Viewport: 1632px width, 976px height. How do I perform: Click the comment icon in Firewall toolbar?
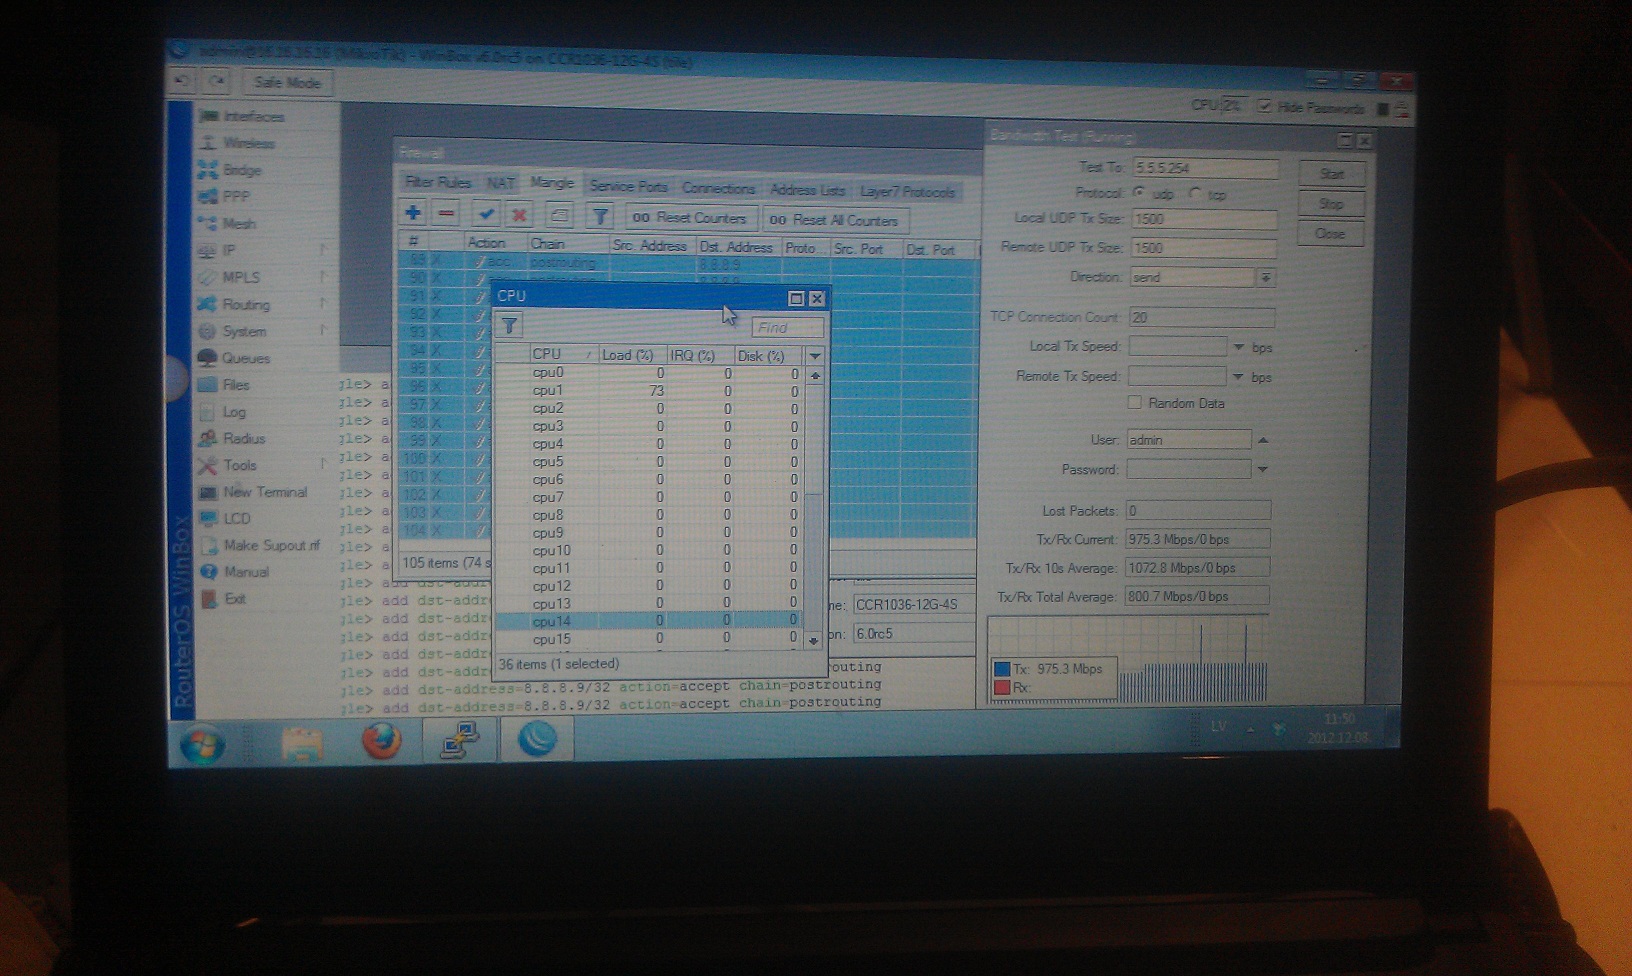click(x=559, y=215)
